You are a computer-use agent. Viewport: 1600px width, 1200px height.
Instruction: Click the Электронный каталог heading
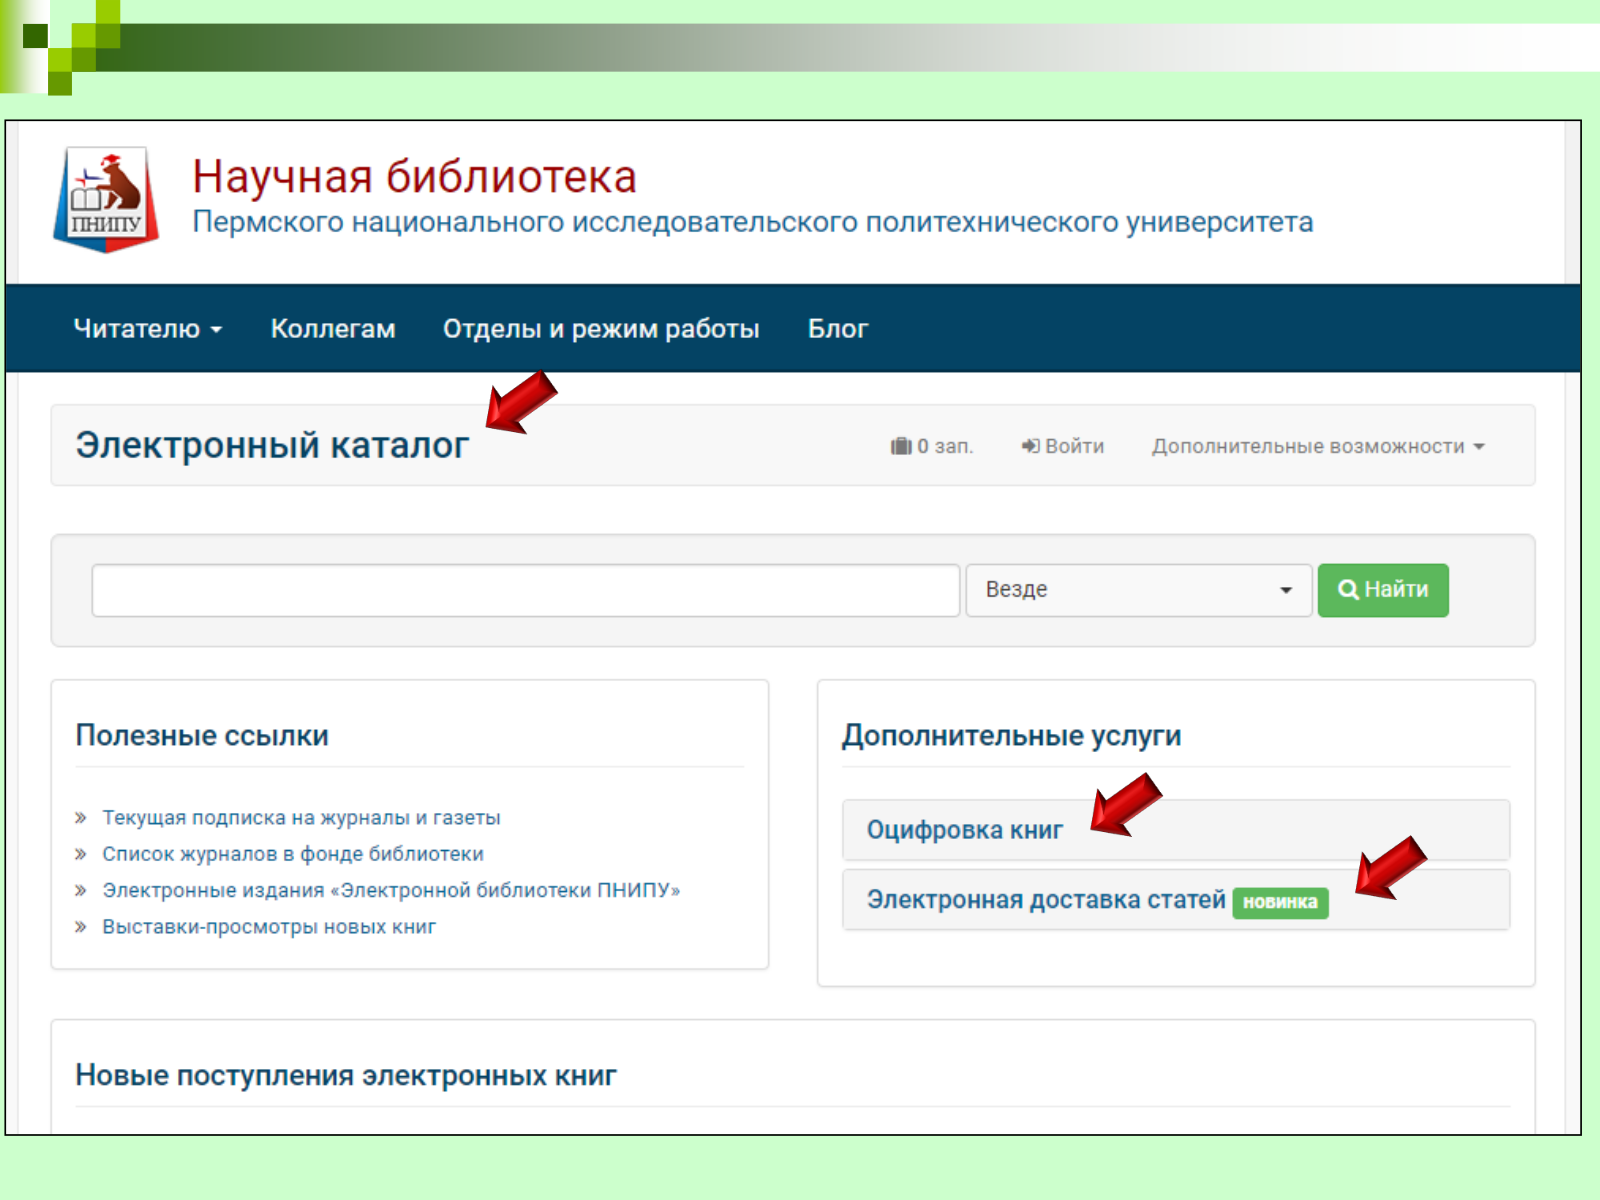272,445
